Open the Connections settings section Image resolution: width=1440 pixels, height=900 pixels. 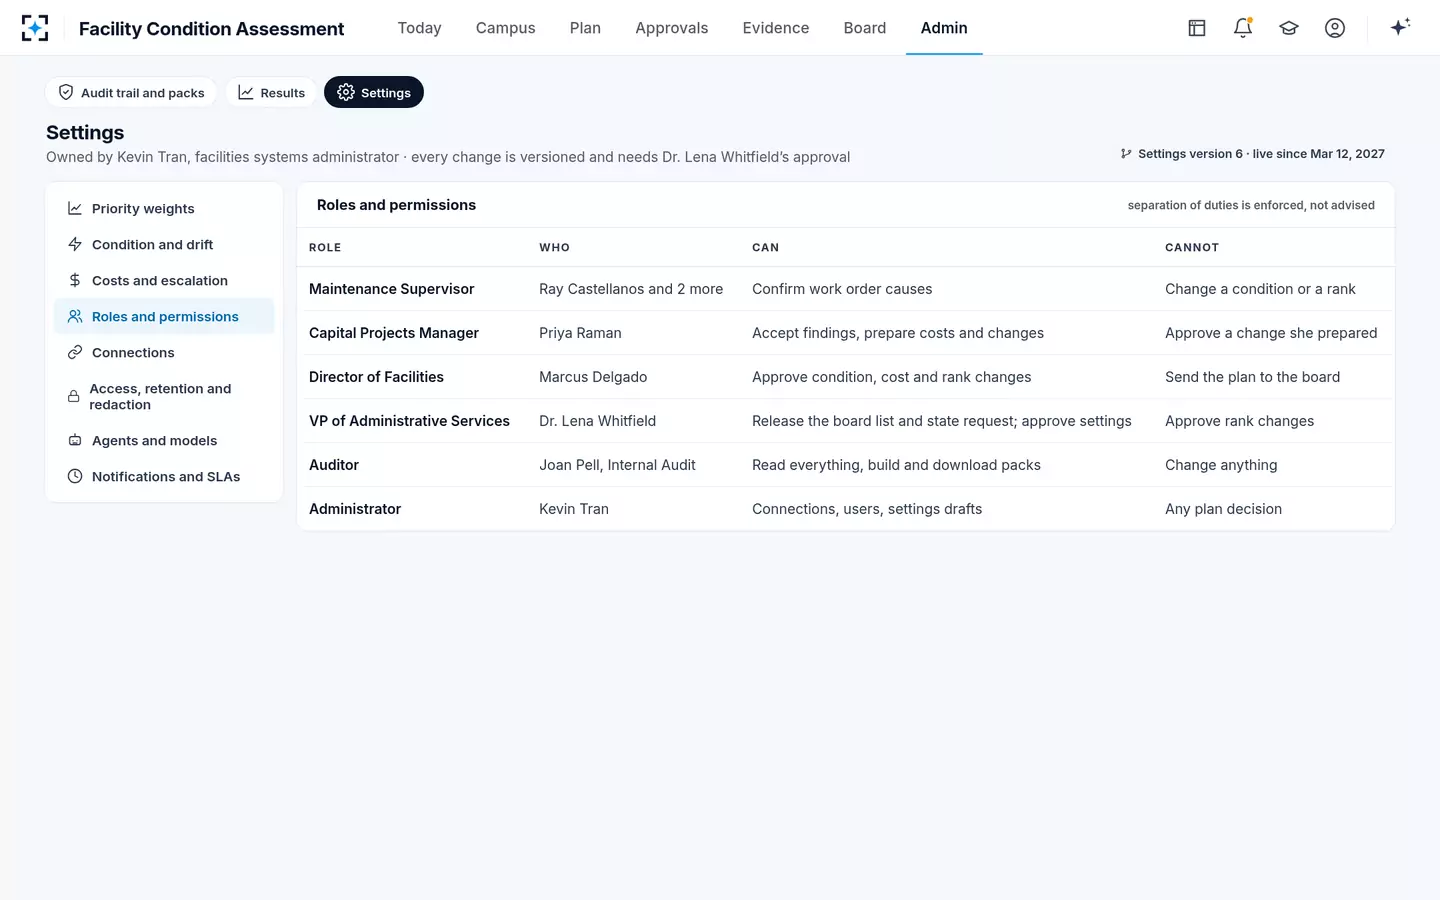164,352
